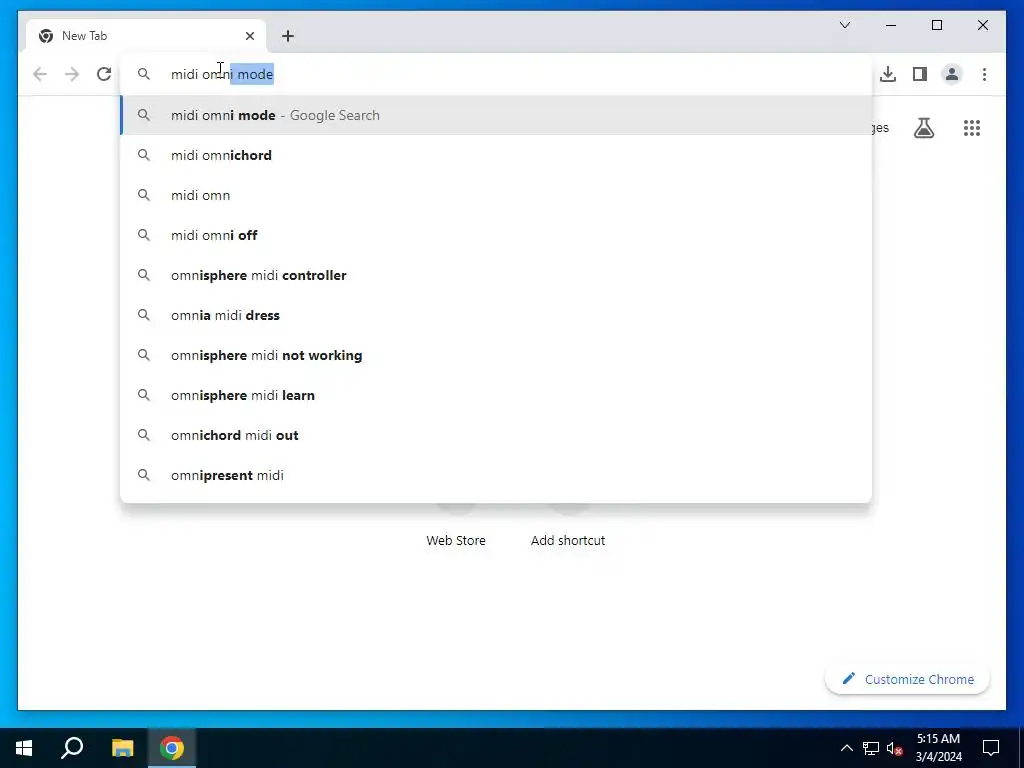Show hidden system tray icons
This screenshot has height=768, width=1024.
click(x=846, y=748)
